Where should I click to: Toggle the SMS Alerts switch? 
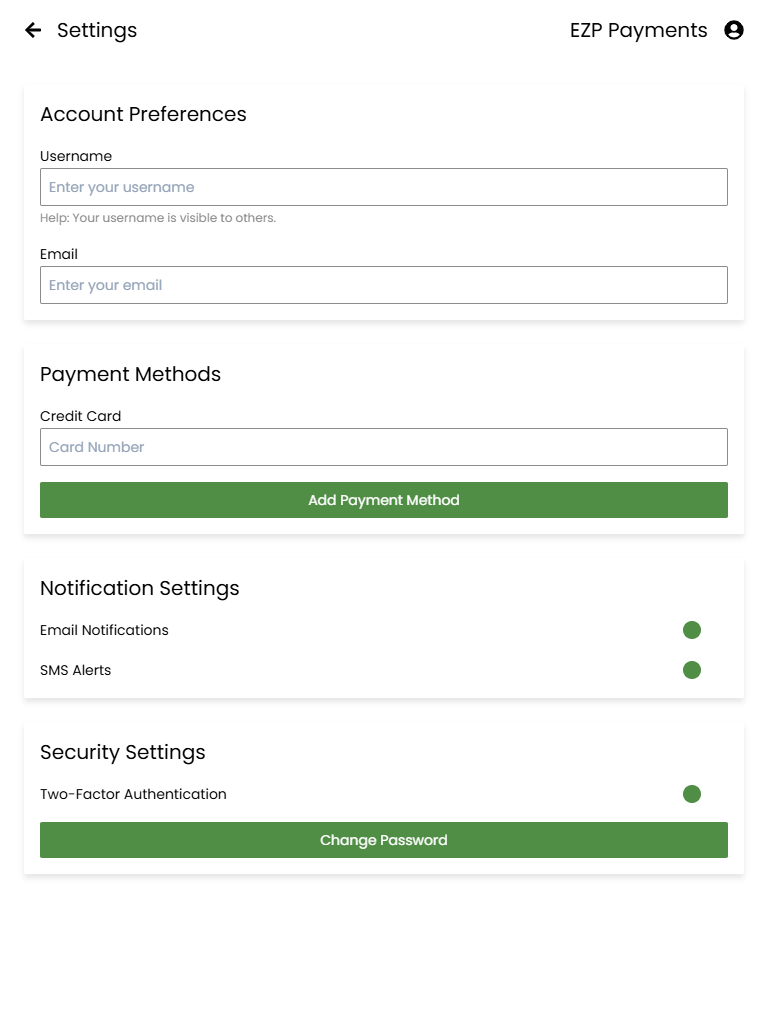coord(692,670)
